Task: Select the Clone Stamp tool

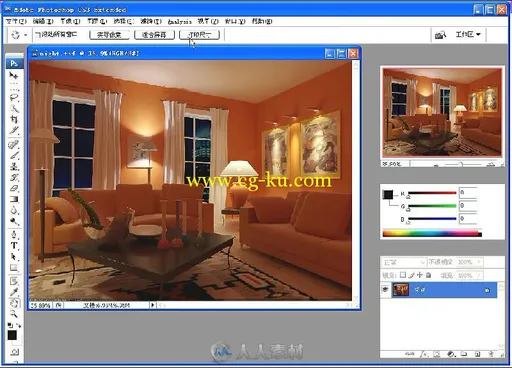Action: point(14,166)
